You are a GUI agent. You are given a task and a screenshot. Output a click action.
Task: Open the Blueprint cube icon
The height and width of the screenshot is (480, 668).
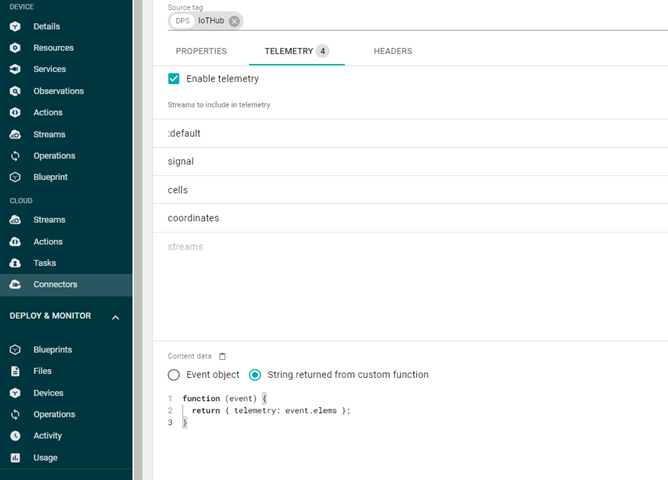click(15, 177)
